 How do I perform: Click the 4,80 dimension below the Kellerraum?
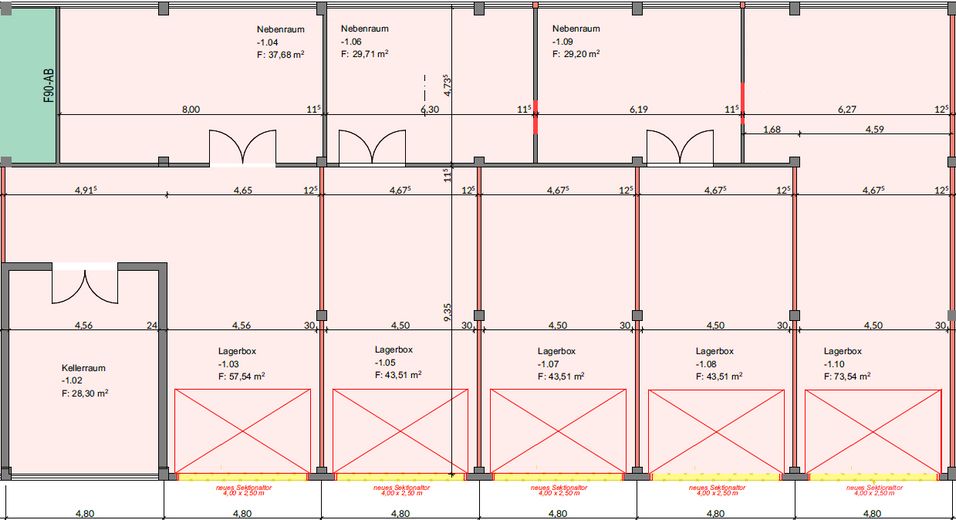pyautogui.click(x=85, y=514)
